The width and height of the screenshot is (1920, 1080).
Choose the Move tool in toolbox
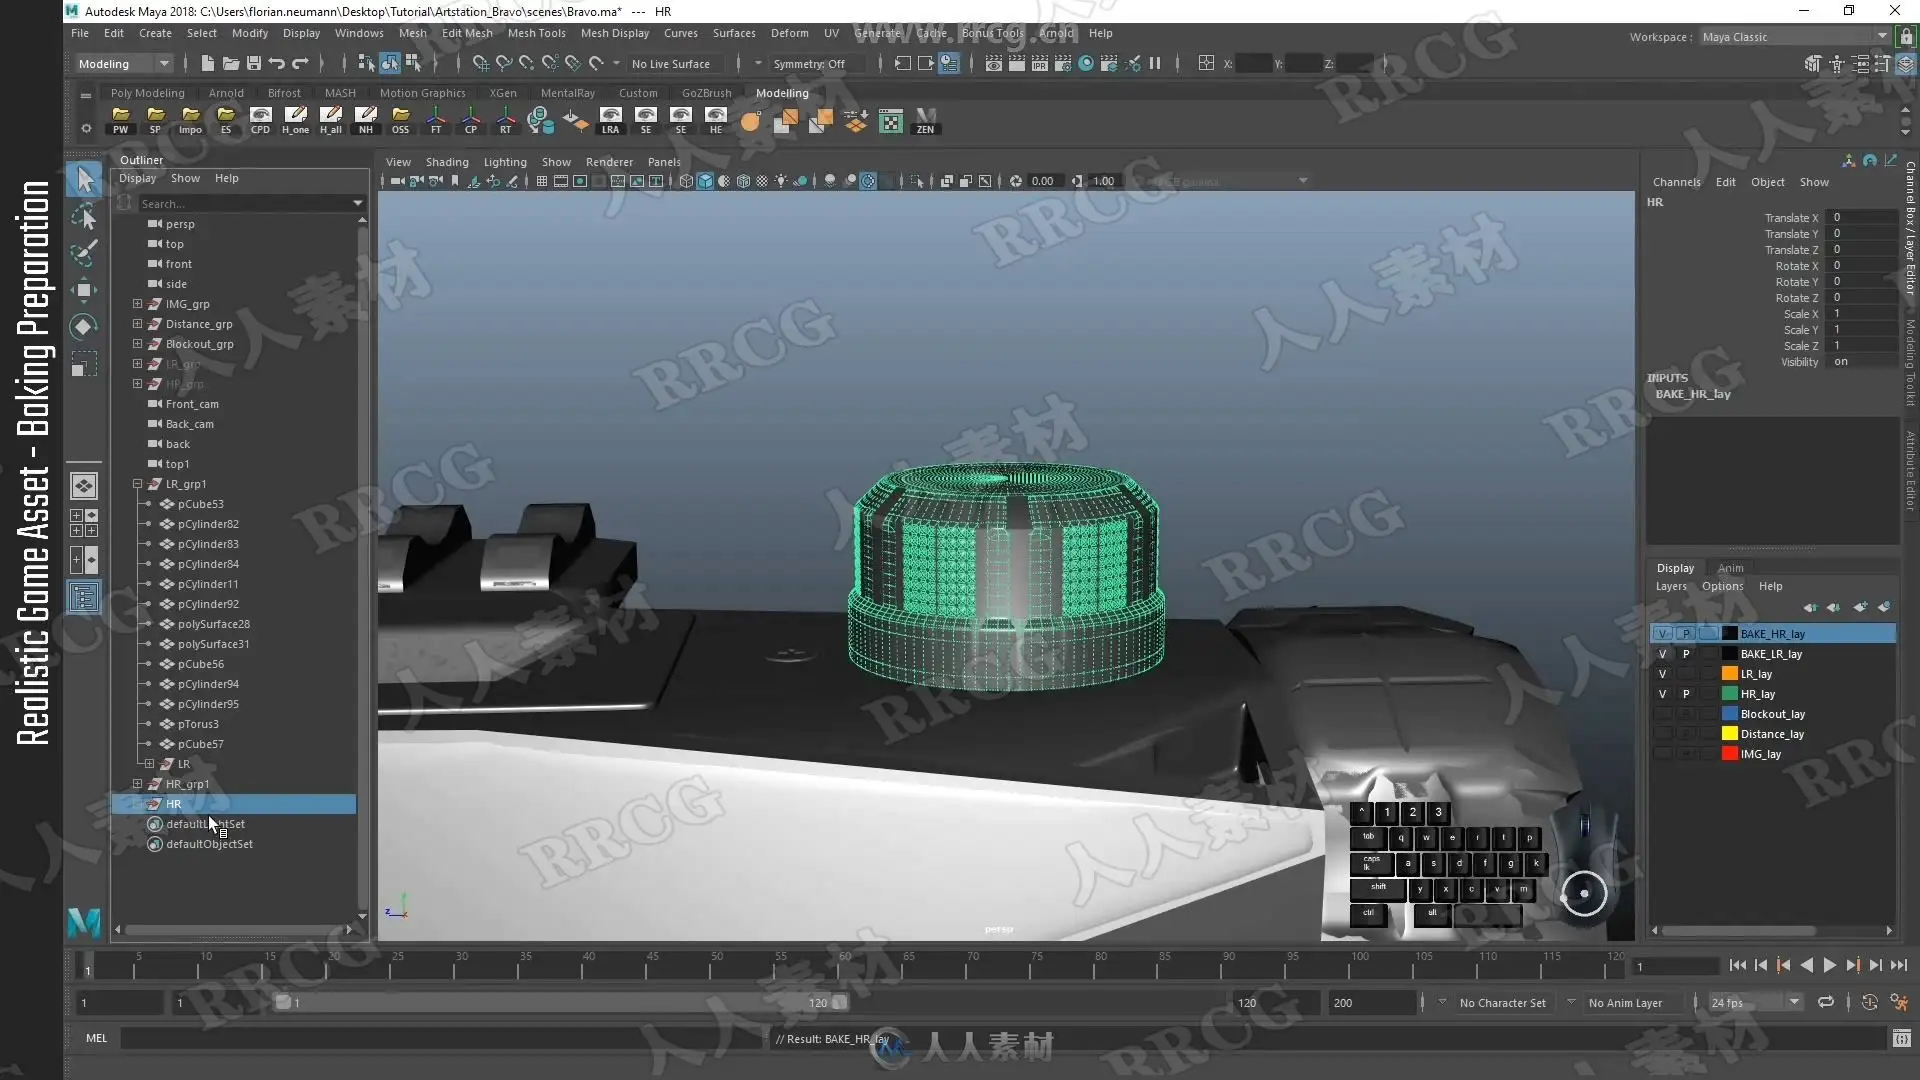pyautogui.click(x=85, y=290)
